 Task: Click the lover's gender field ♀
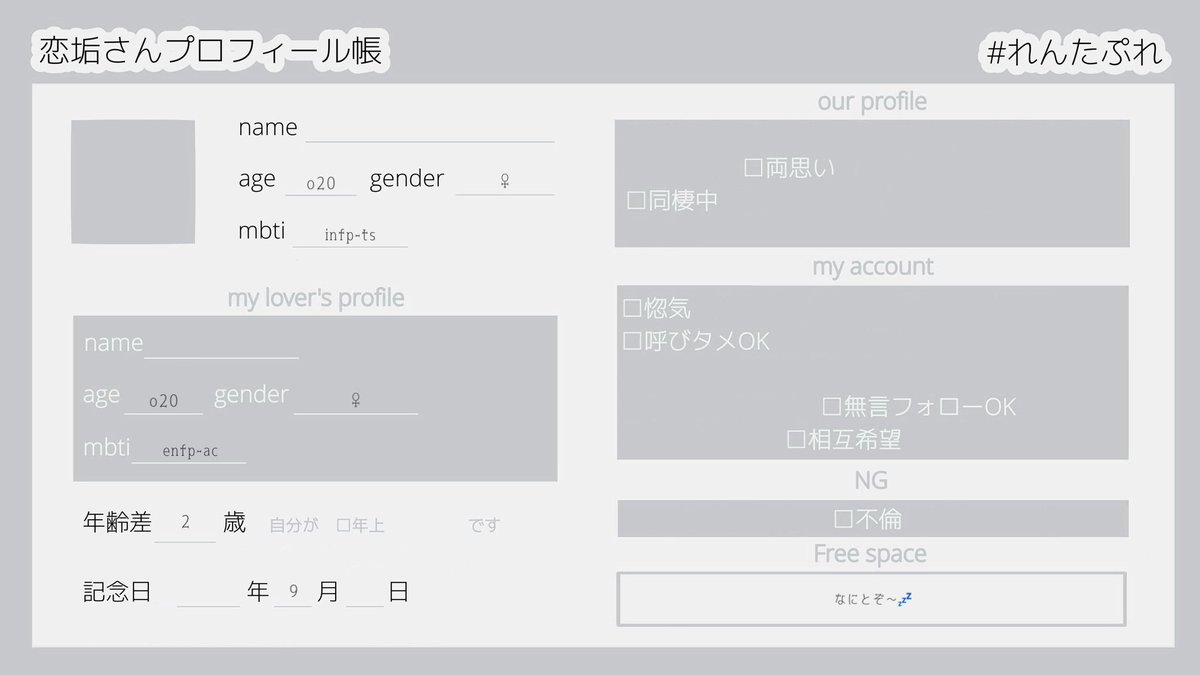tap(356, 400)
